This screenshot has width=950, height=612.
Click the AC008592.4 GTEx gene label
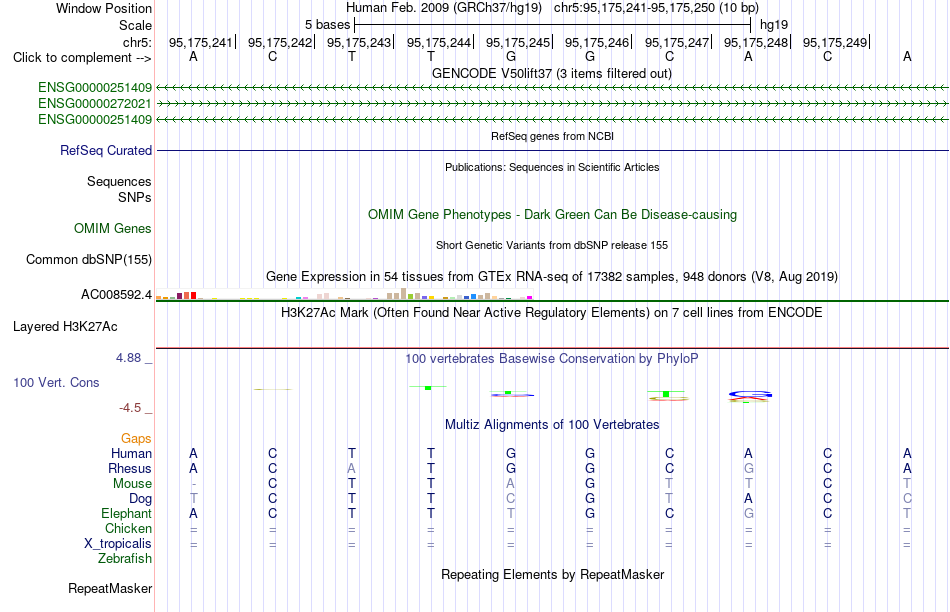pos(116,294)
